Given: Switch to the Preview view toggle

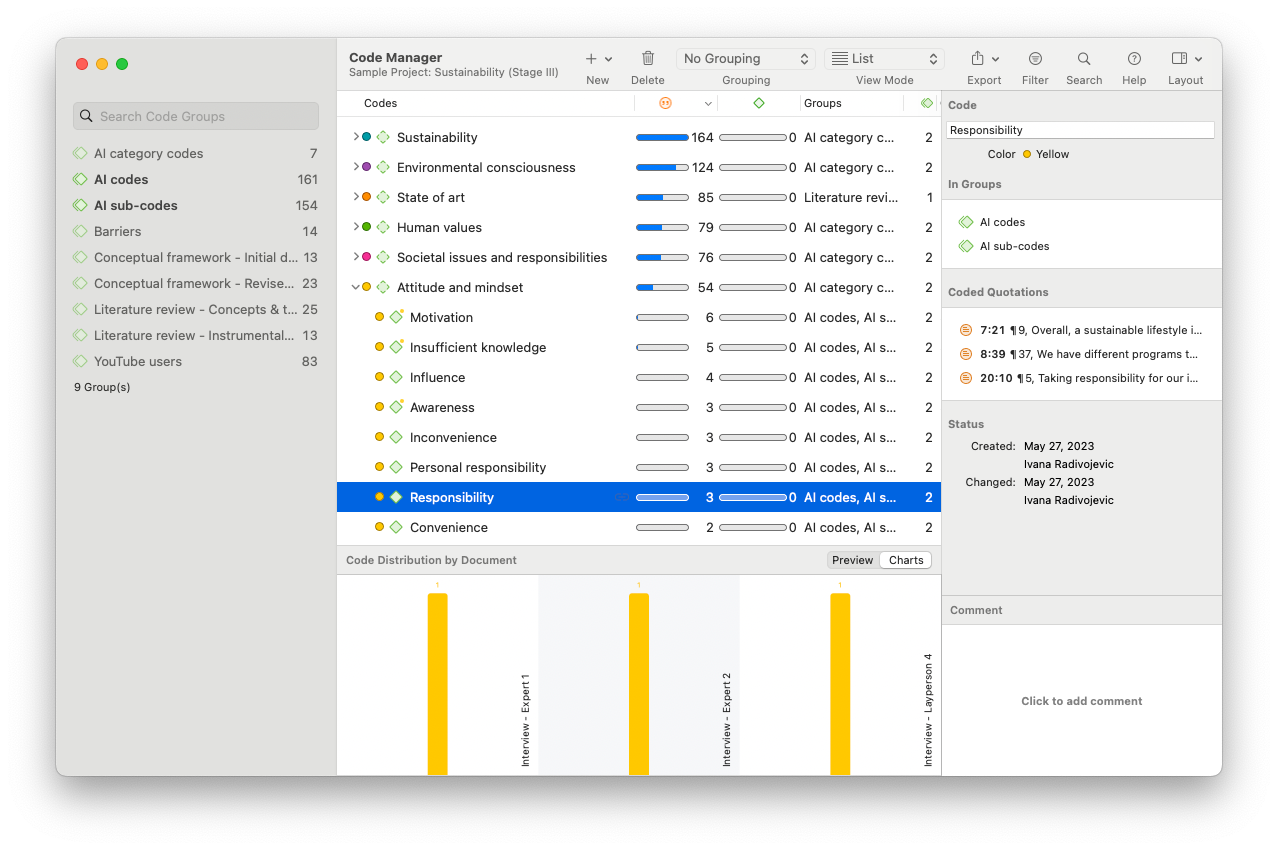Looking at the screenshot, I should [x=853, y=560].
